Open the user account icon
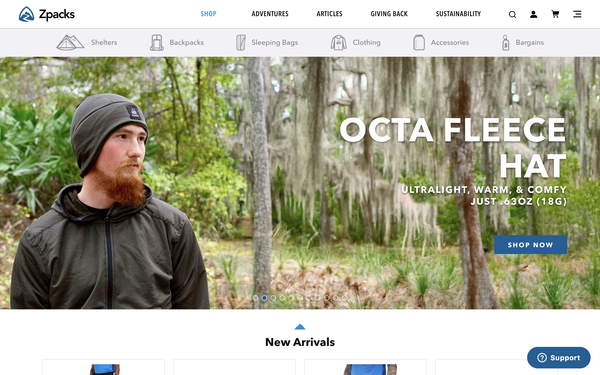Image resolution: width=600 pixels, height=375 pixels. click(x=533, y=15)
